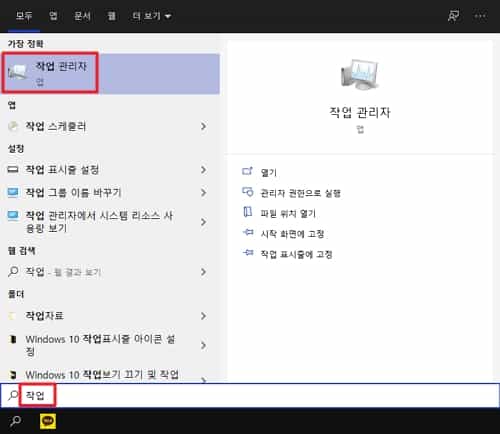Click the run-as-administrator shield icon

click(247, 192)
